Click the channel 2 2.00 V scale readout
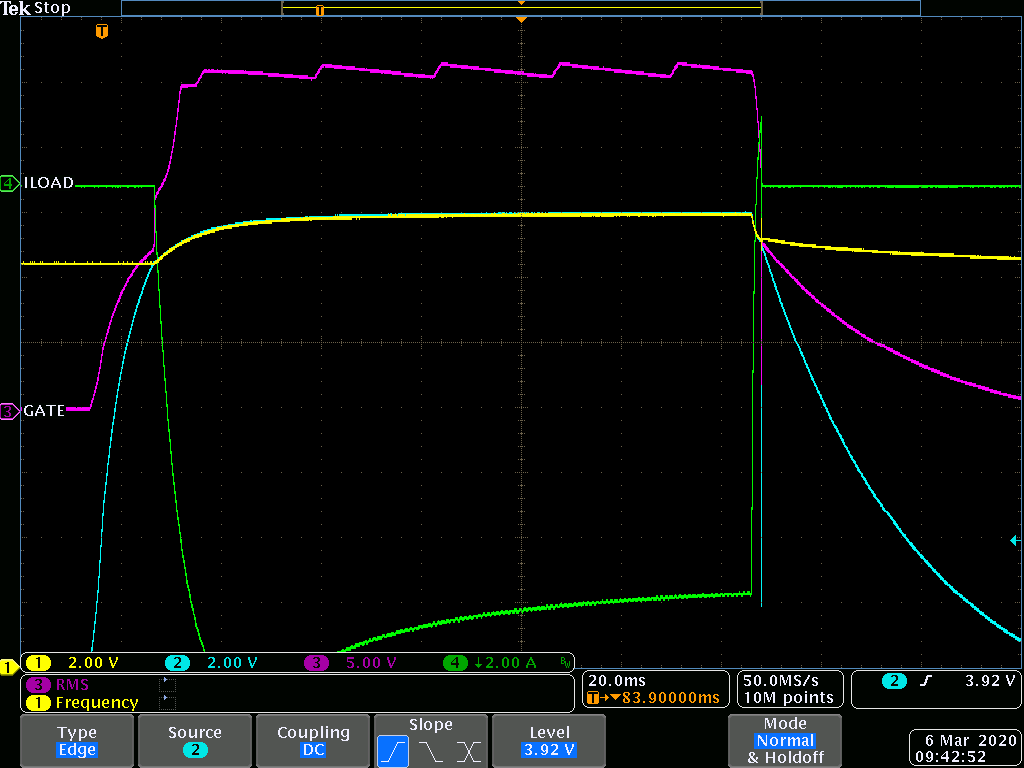Image resolution: width=1024 pixels, height=768 pixels. tap(232, 663)
